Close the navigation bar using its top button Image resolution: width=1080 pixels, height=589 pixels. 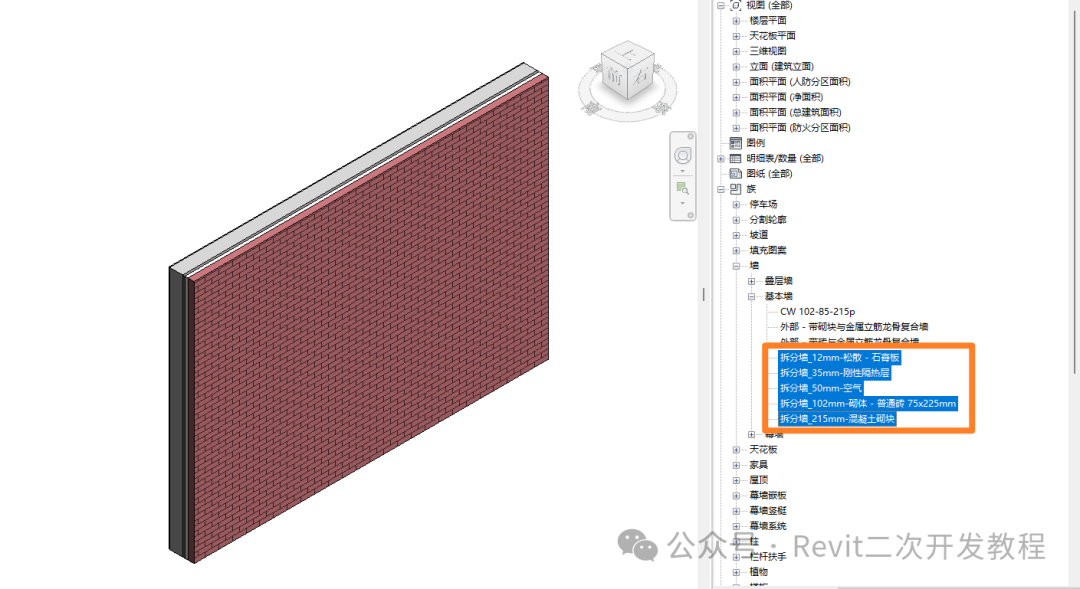point(690,136)
